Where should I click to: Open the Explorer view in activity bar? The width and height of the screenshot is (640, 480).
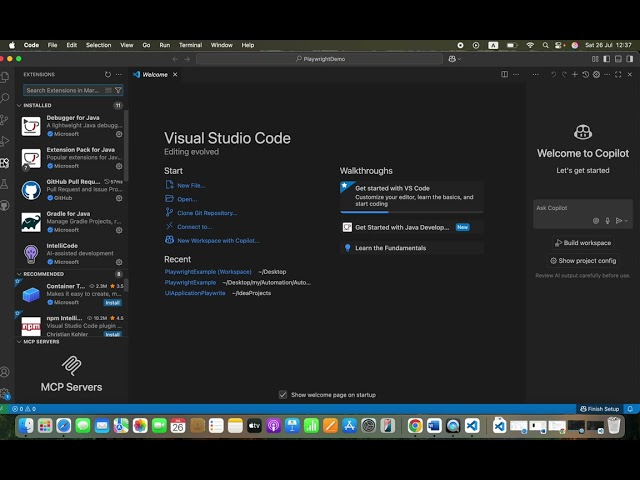point(4,76)
